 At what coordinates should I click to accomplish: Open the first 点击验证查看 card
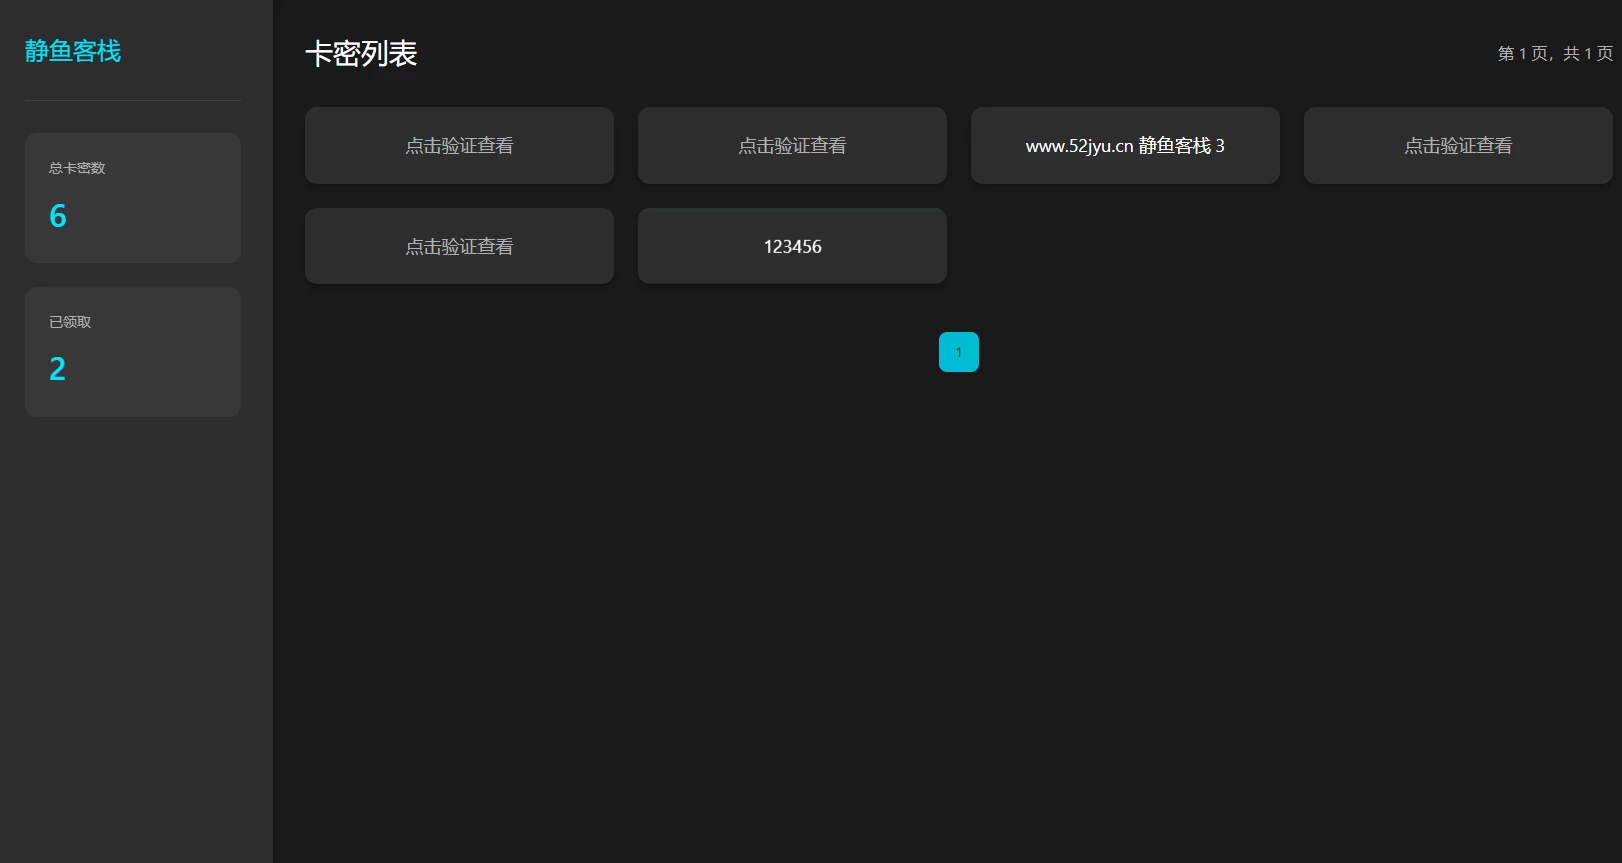(x=459, y=146)
